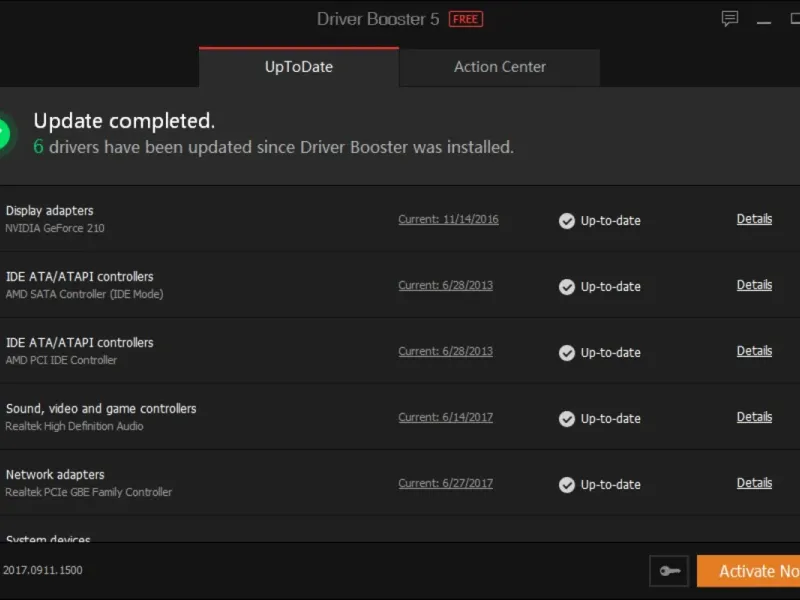Click the AMD PCI IDE Controller checkmark icon
This screenshot has height=600, width=800.
coord(566,353)
